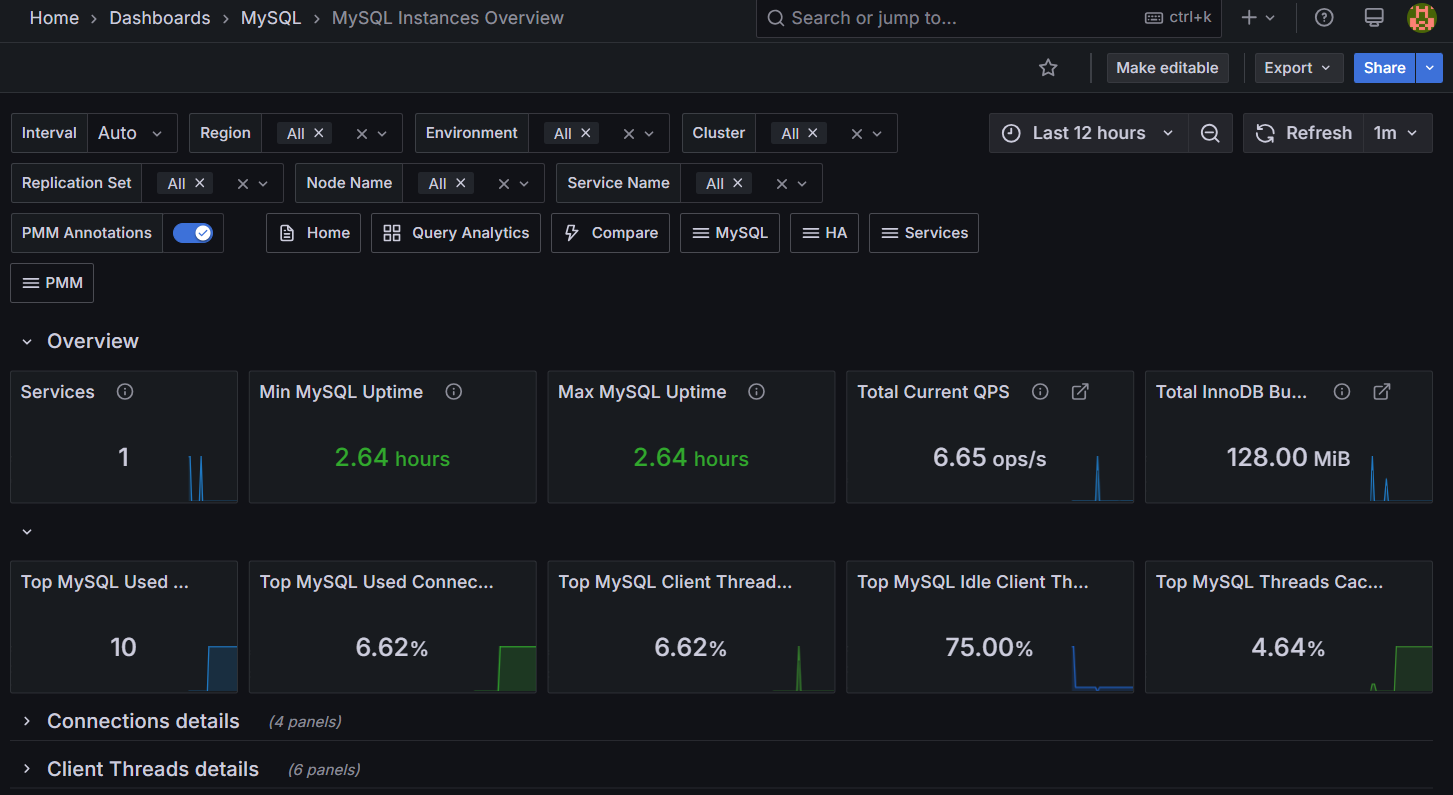Open the Last 12 hours time picker

[1088, 133]
